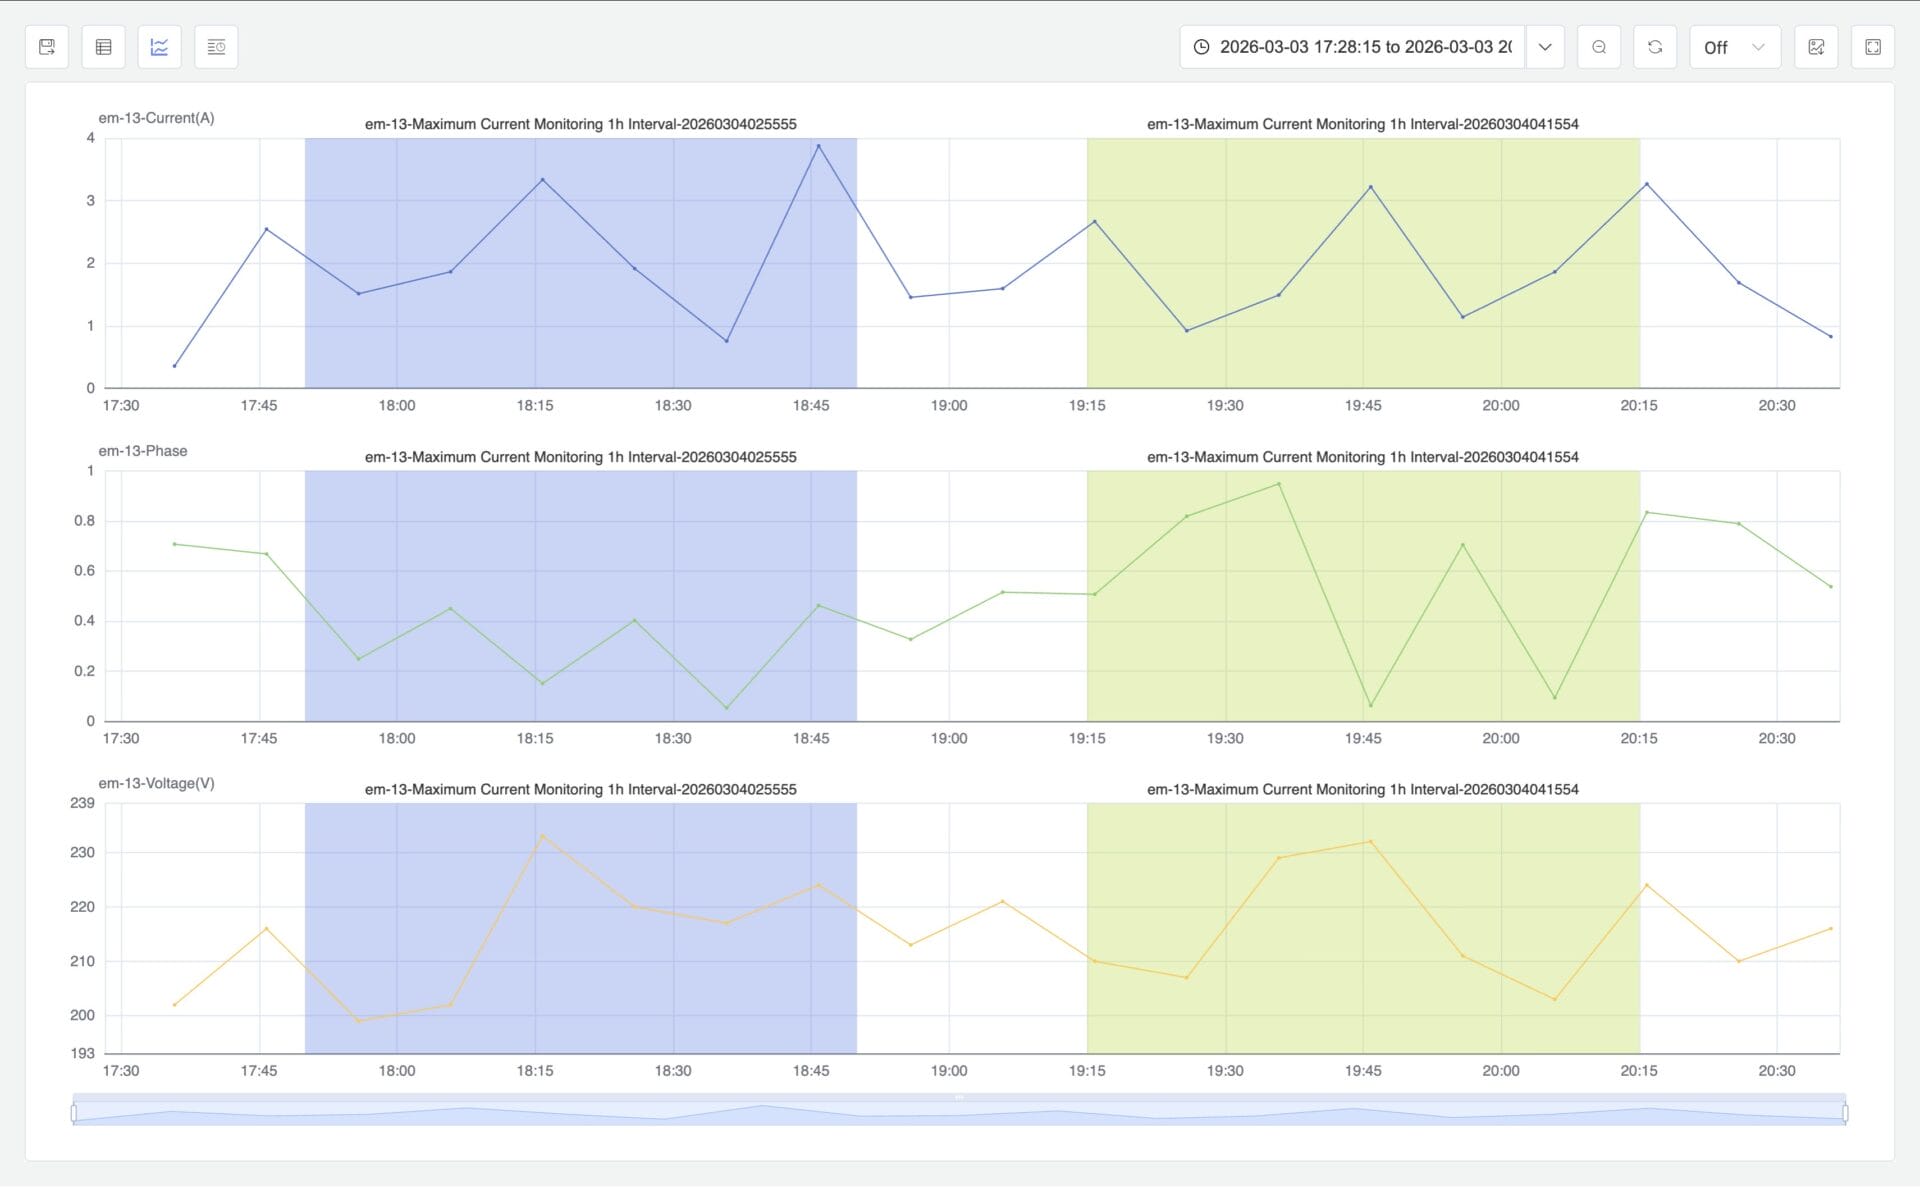Click the refresh data icon

pyautogui.click(x=1654, y=47)
